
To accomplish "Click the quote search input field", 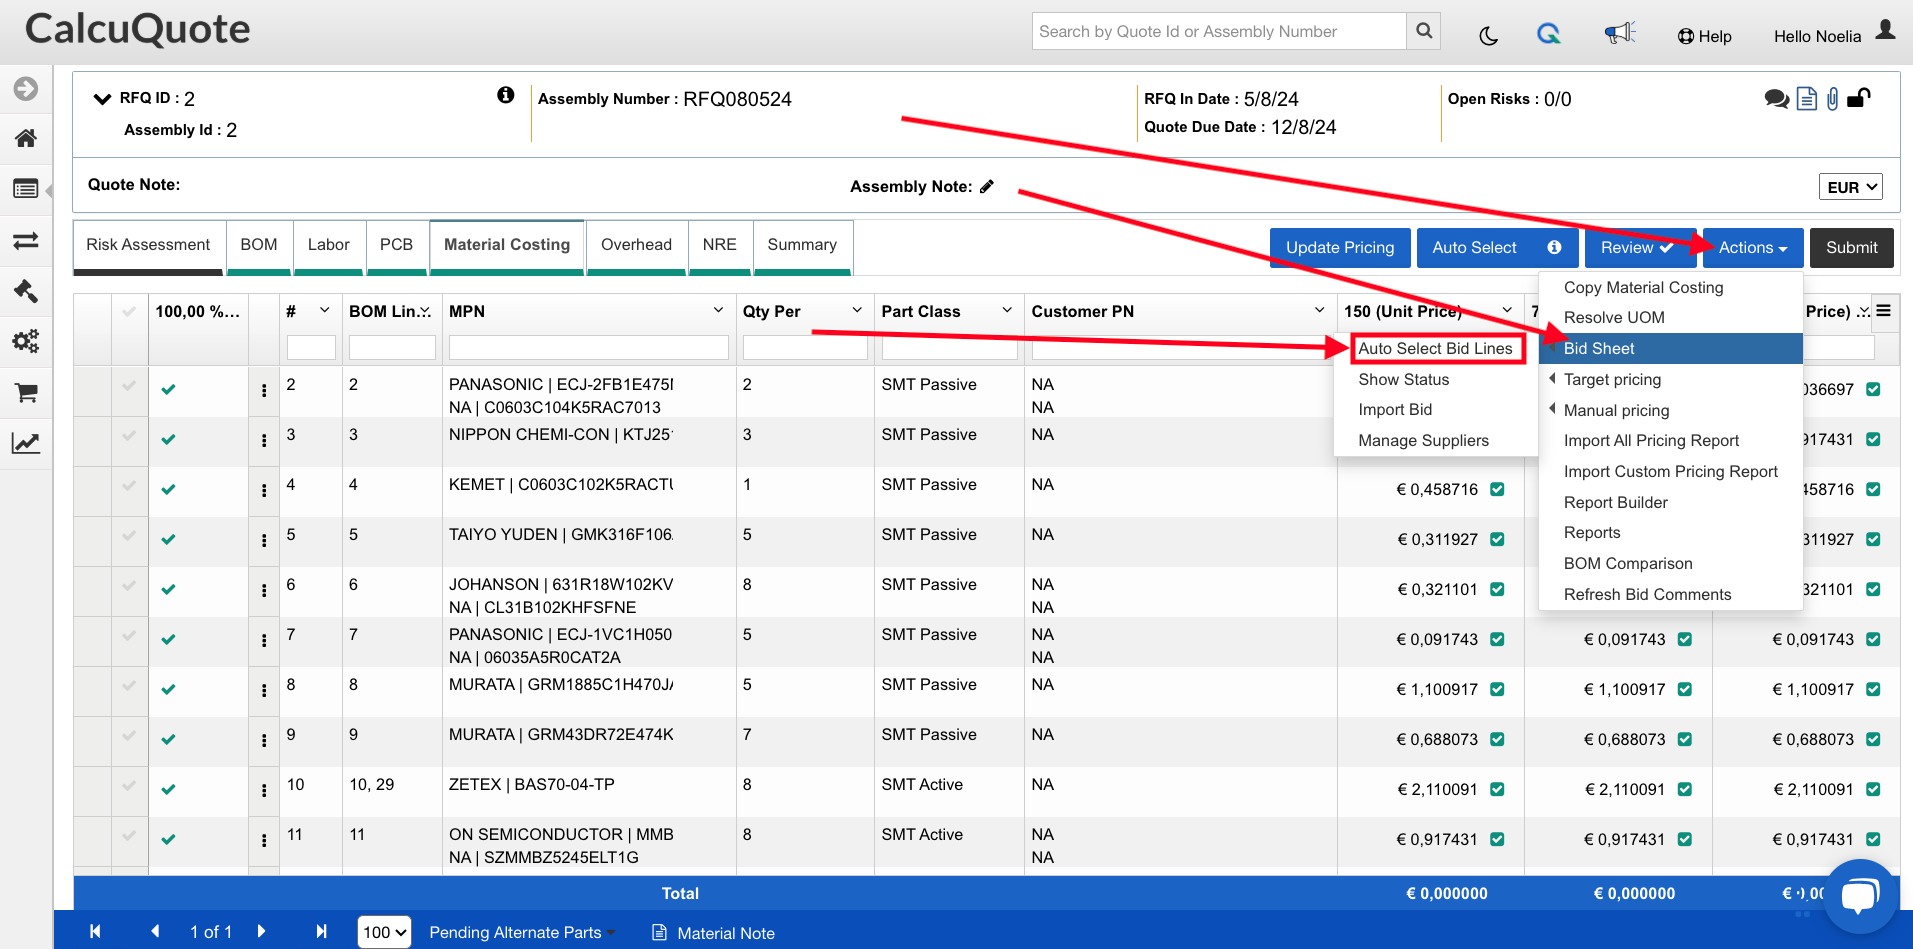I will 1218,31.
